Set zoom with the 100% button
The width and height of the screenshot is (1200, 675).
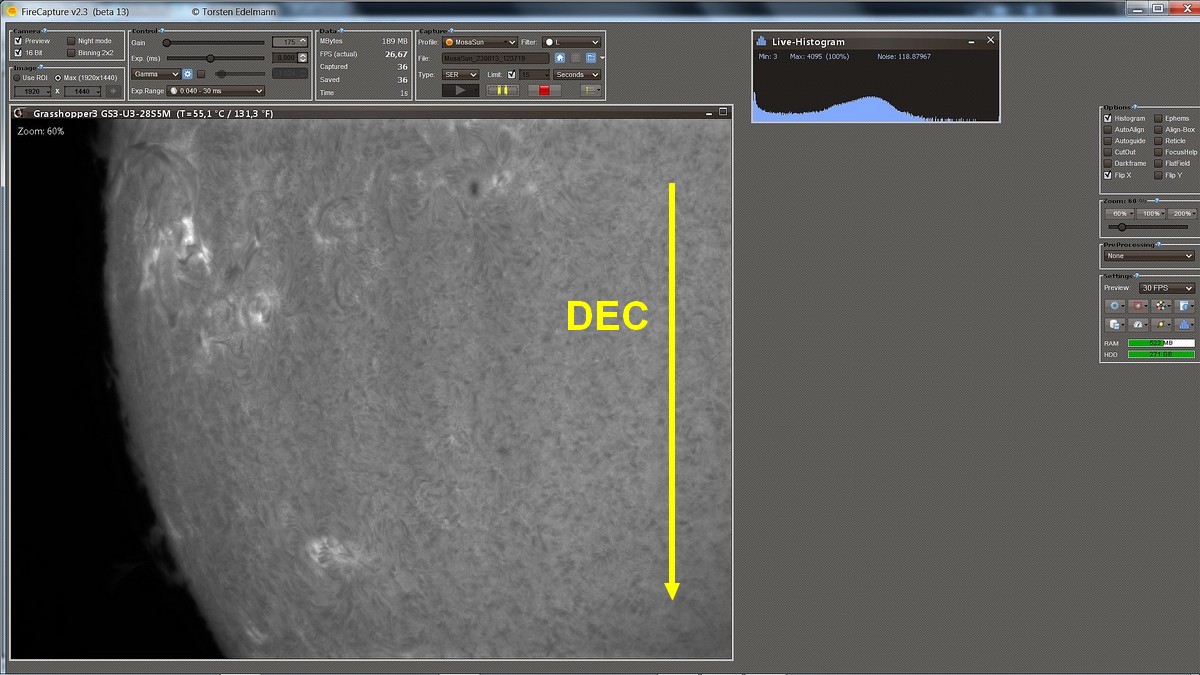[1151, 214]
